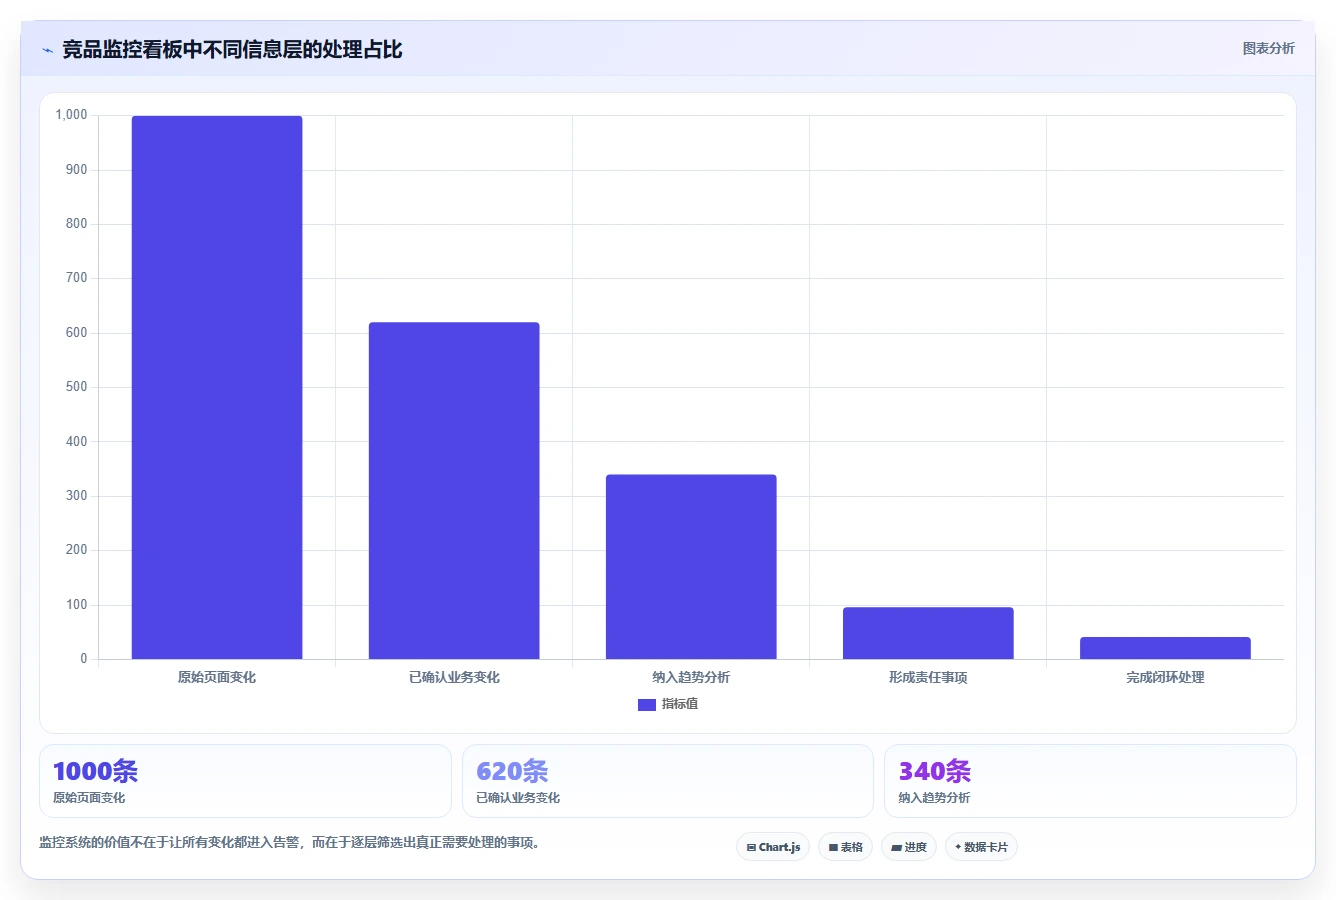Click the Chart.js tag
Viewport: 1336px width, 900px height.
pyautogui.click(x=773, y=847)
